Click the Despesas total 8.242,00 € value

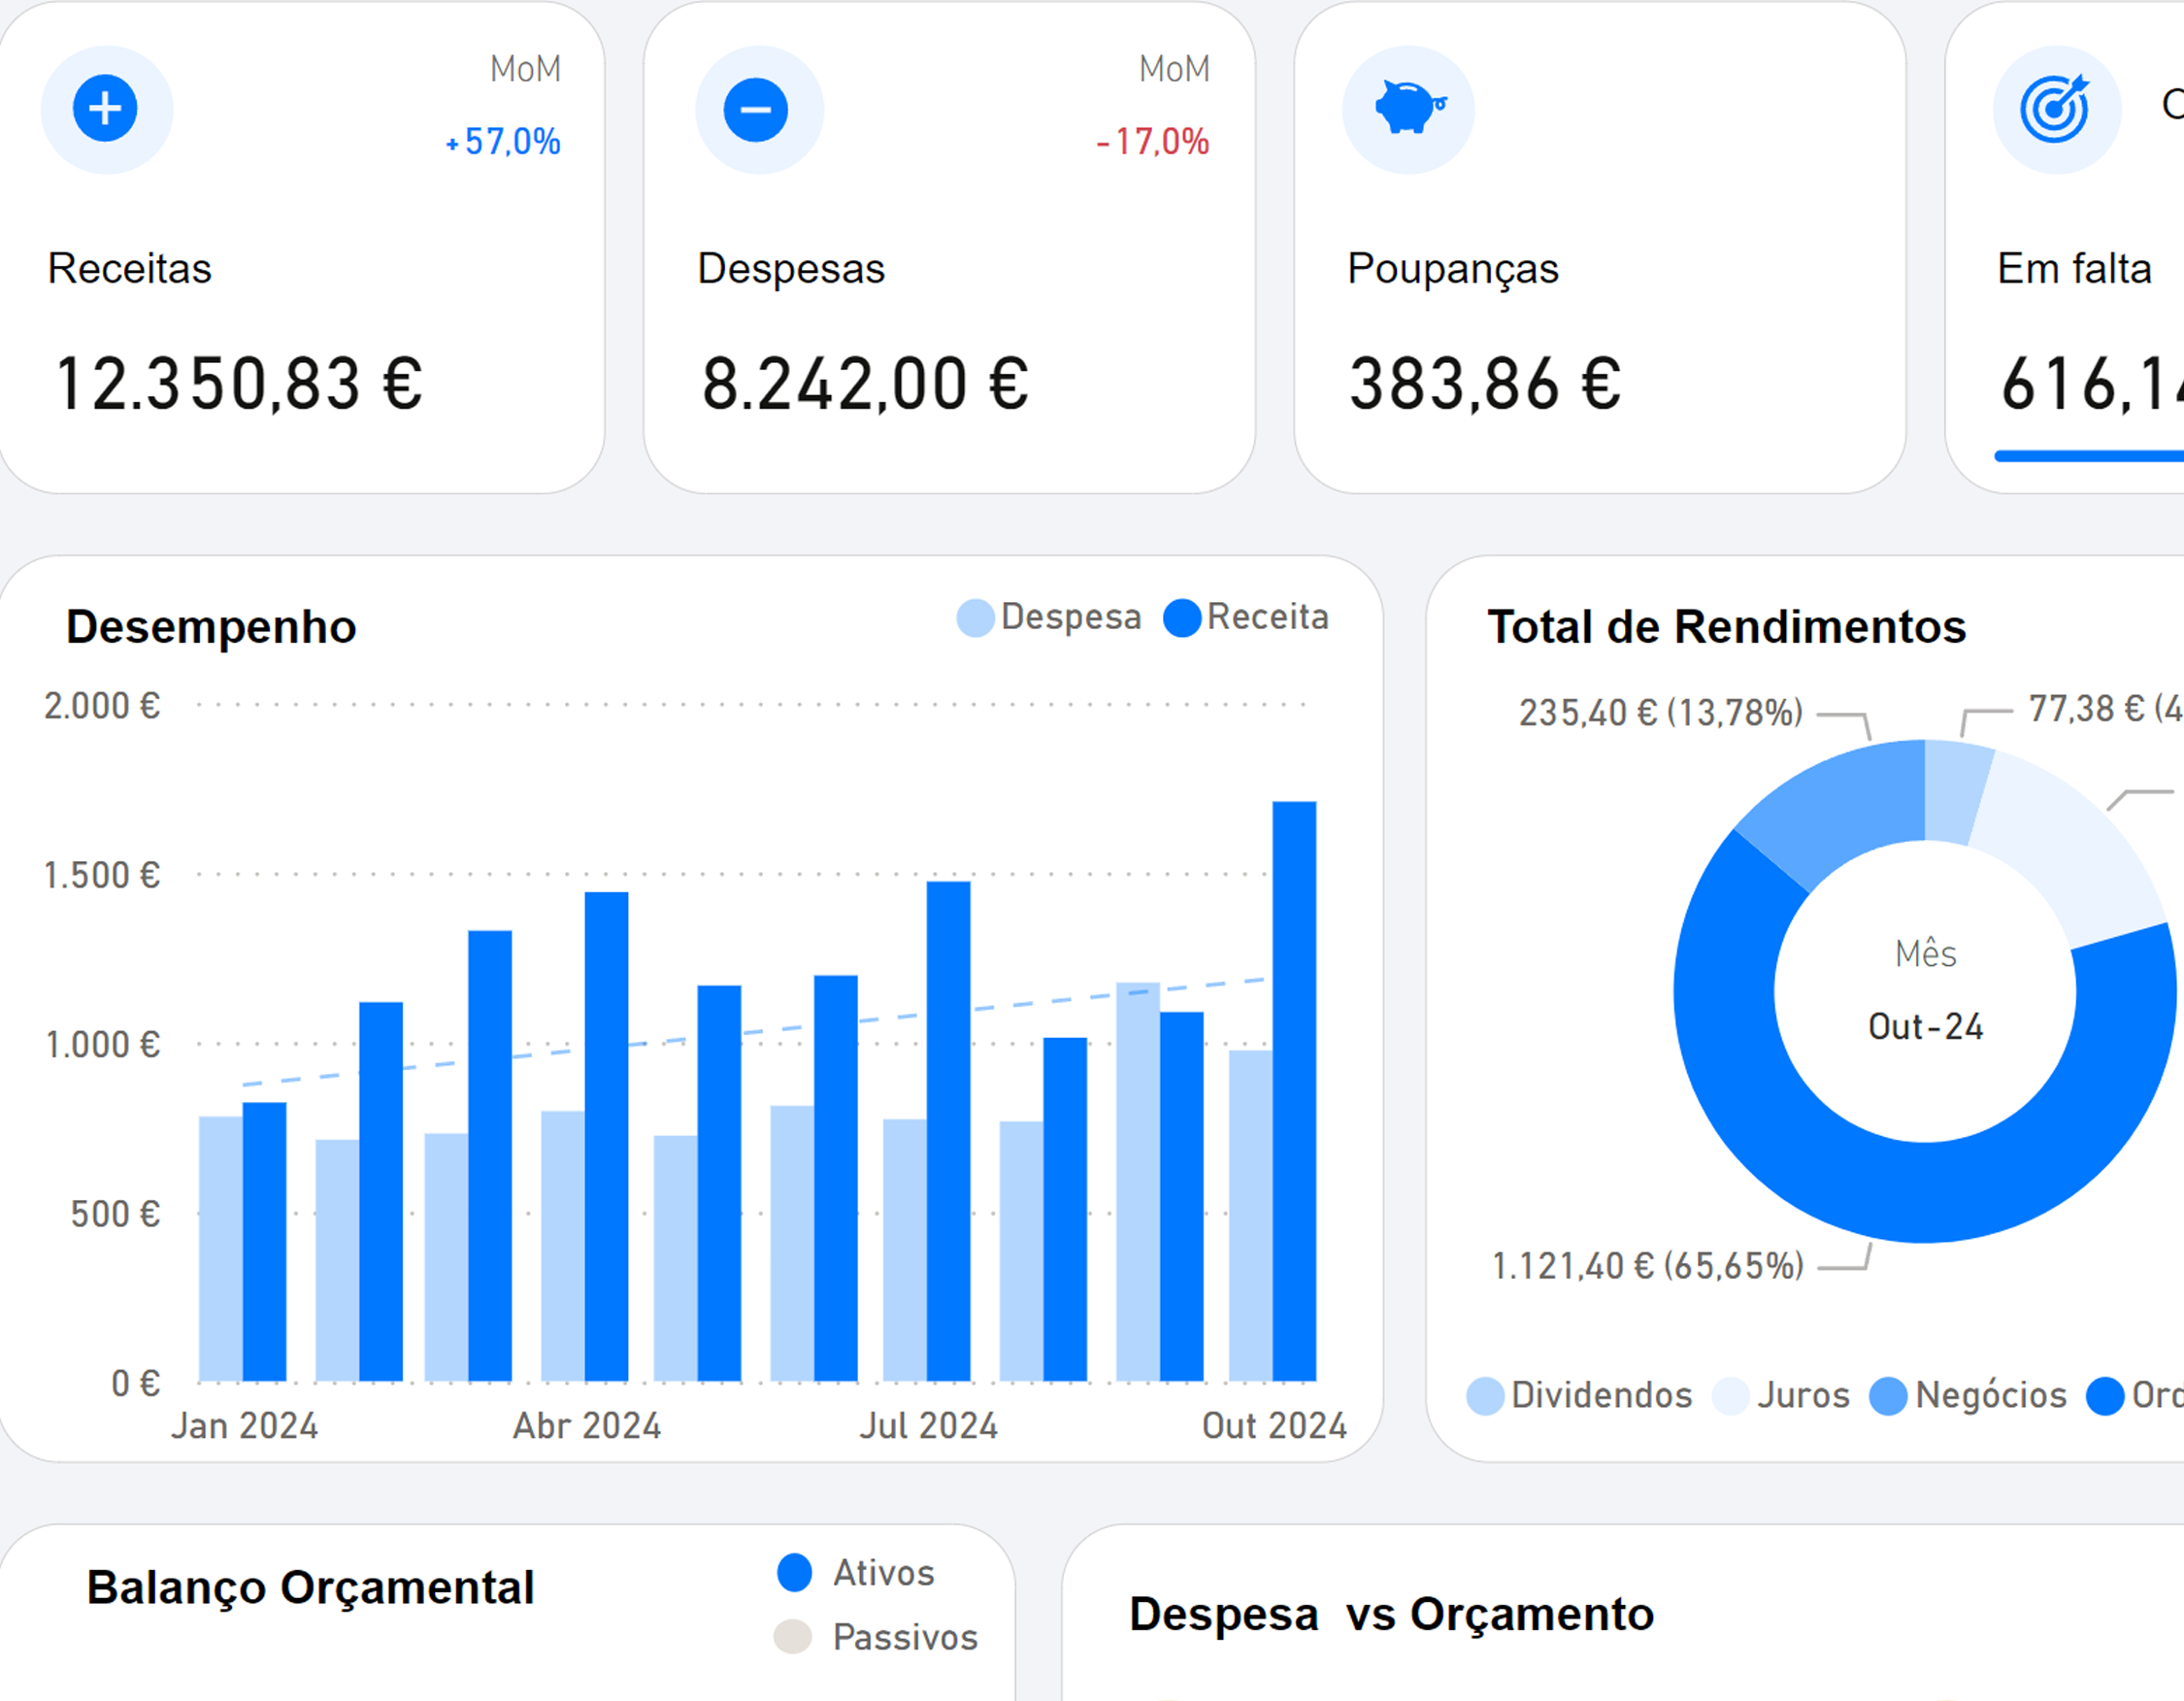pyautogui.click(x=865, y=384)
